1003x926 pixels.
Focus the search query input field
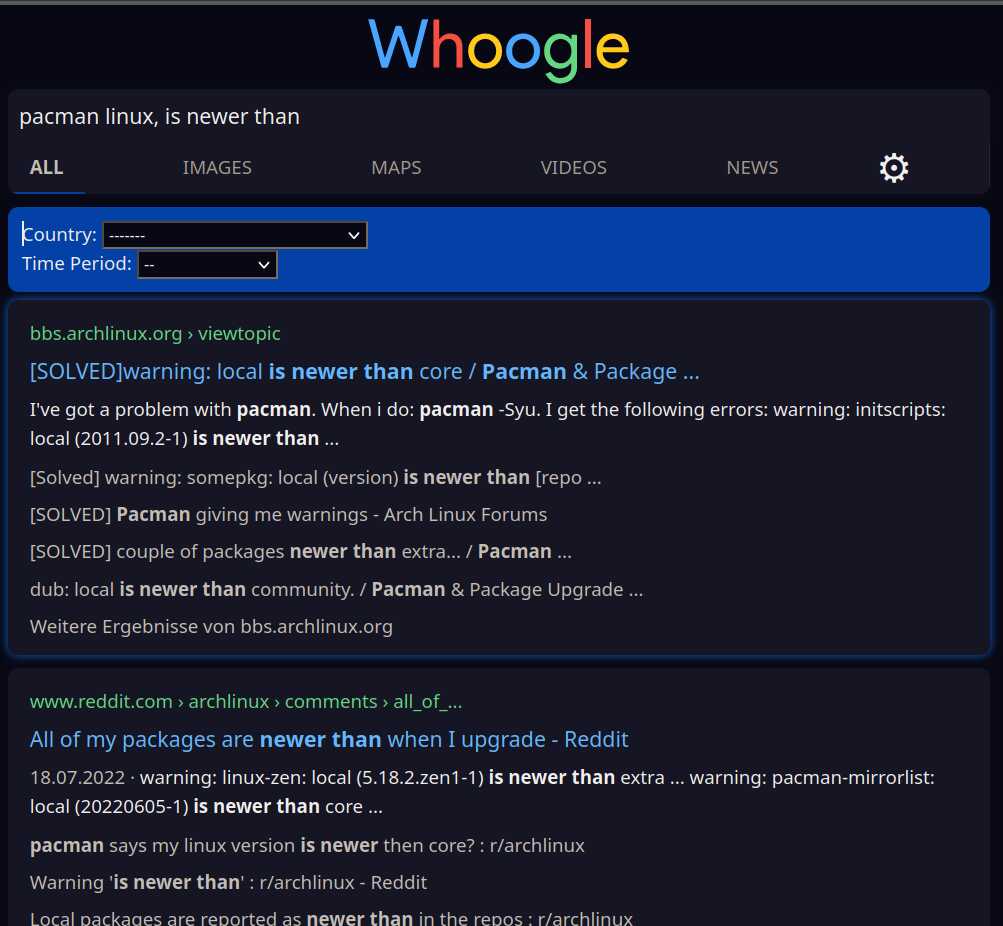(499, 116)
